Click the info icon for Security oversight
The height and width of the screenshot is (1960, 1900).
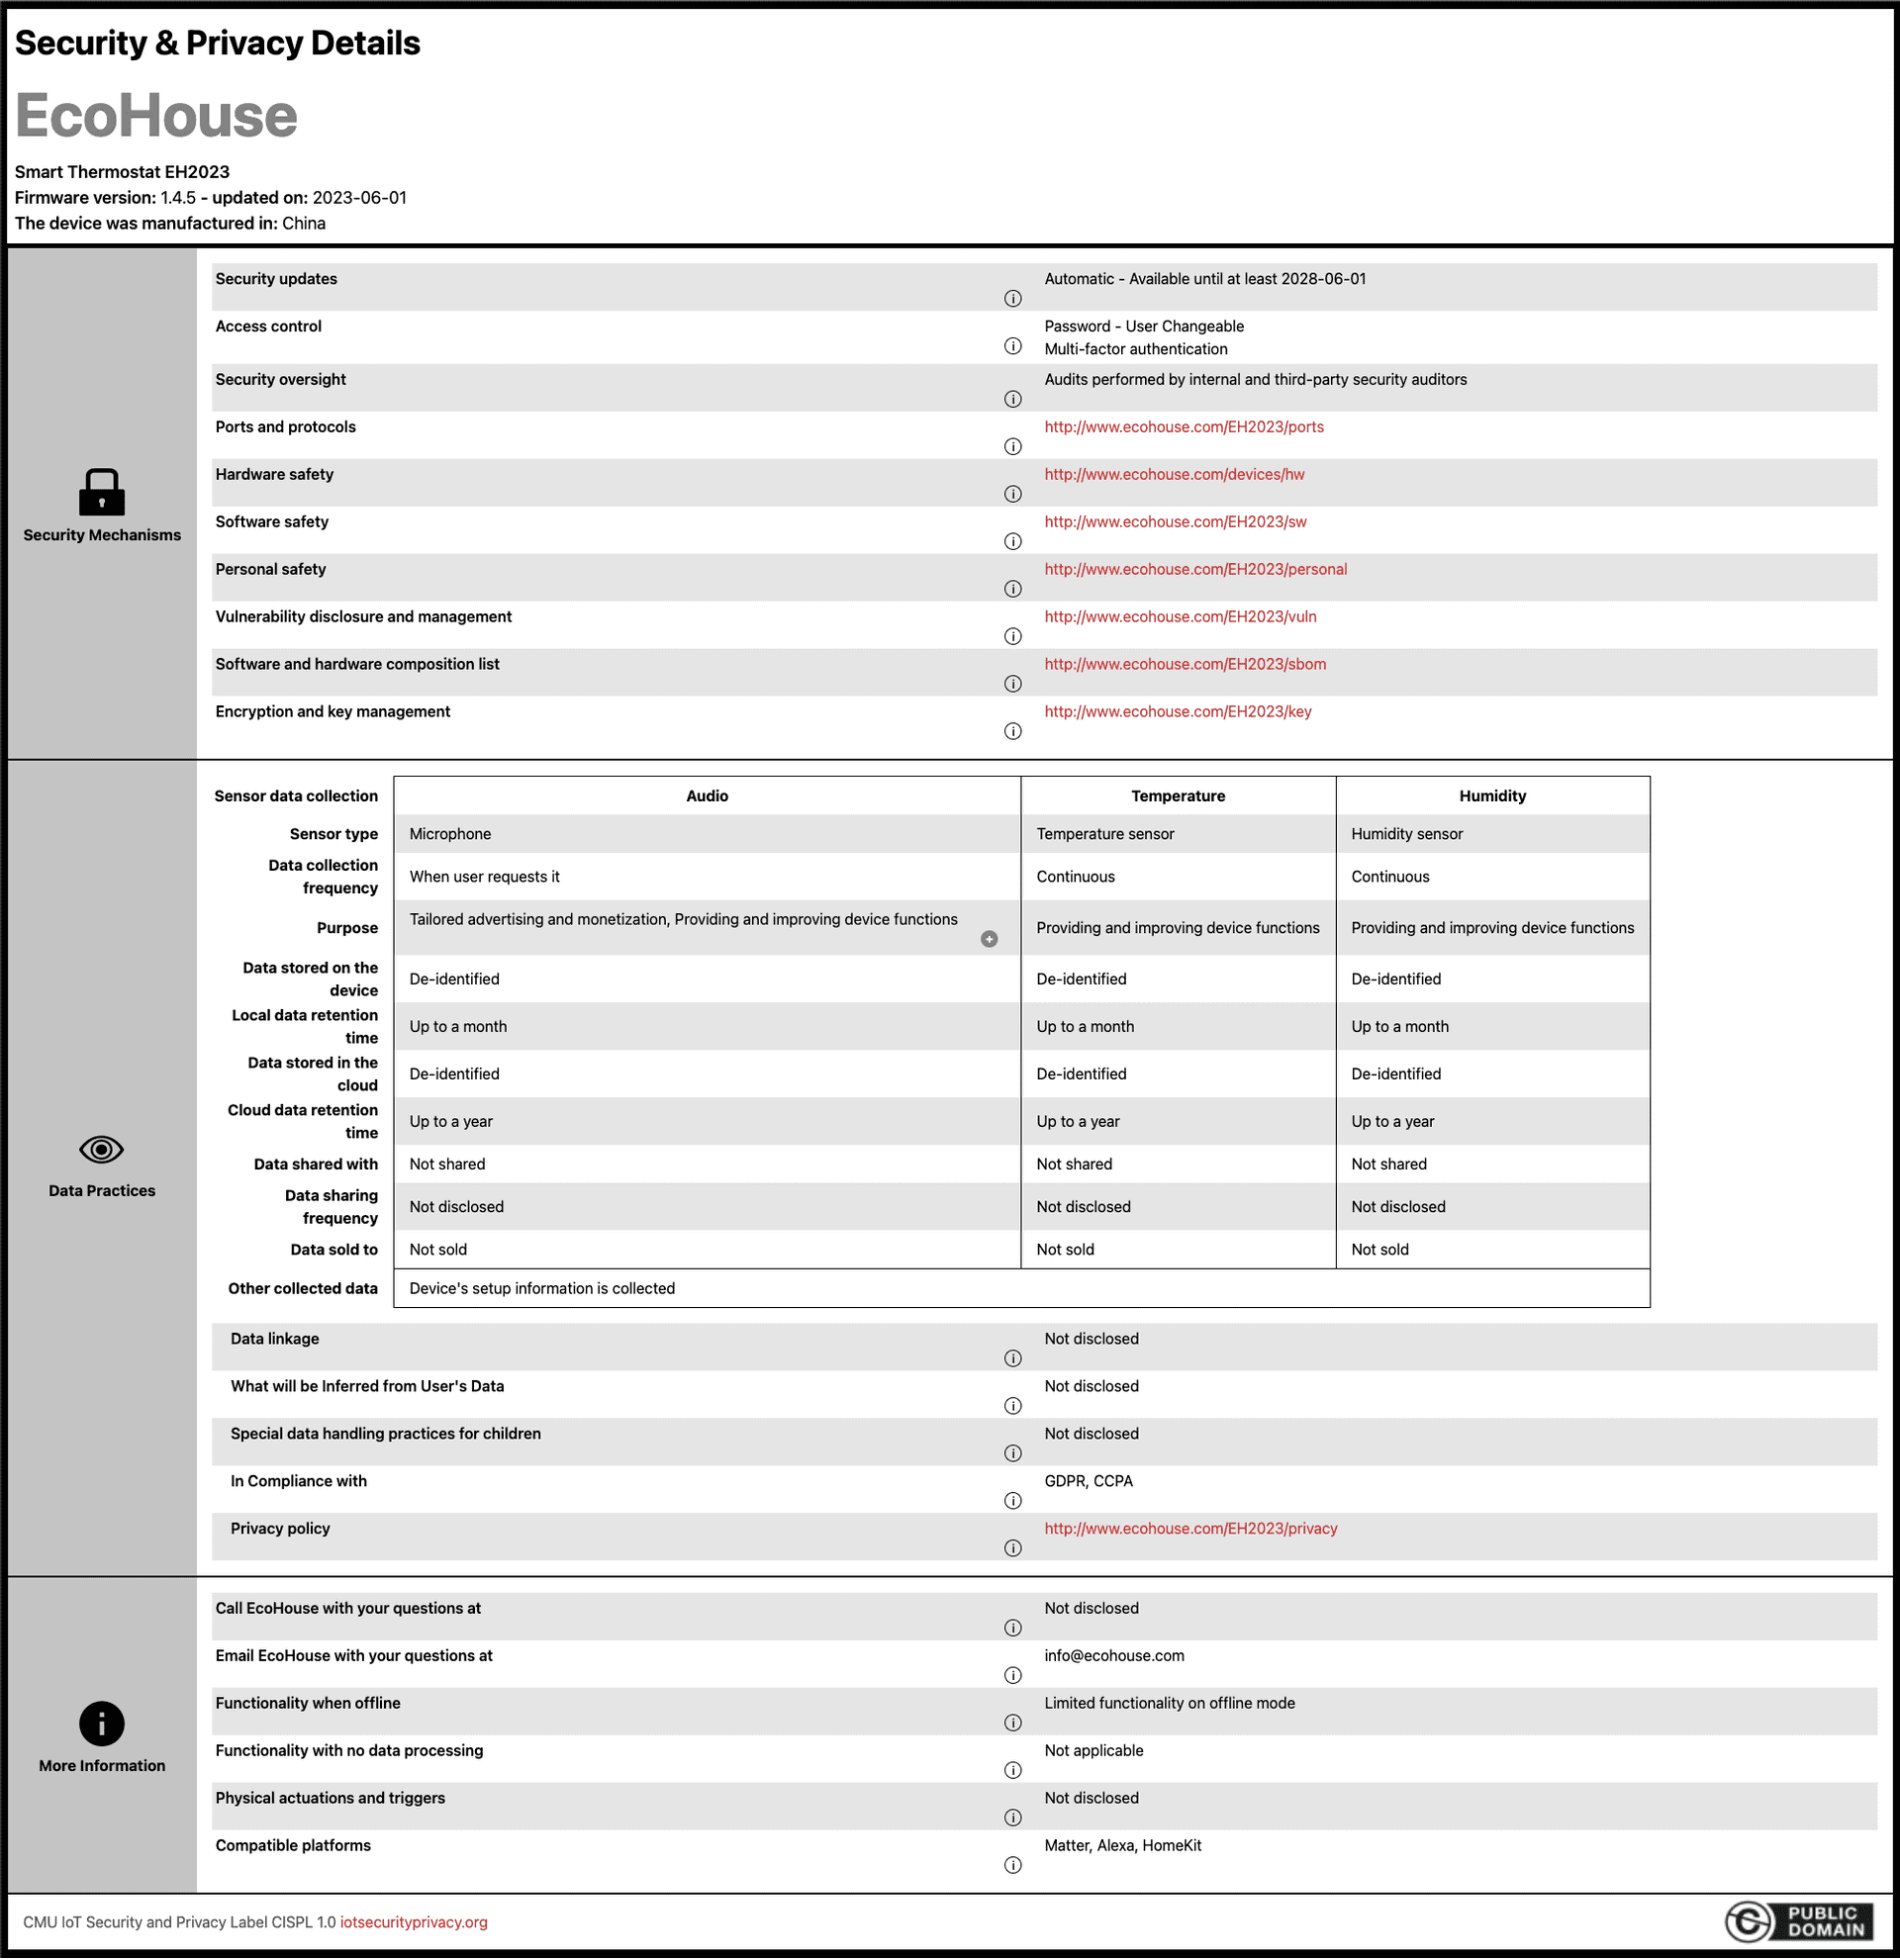tap(1013, 399)
